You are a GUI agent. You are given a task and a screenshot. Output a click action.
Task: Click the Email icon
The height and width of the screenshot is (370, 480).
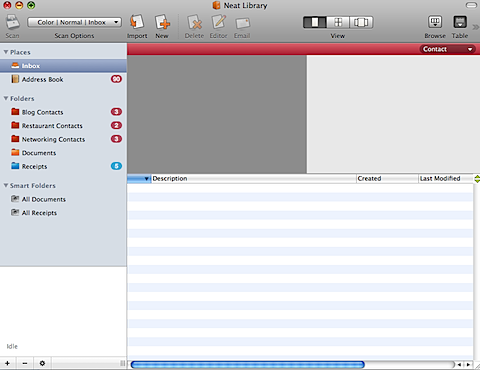pyautogui.click(x=242, y=23)
